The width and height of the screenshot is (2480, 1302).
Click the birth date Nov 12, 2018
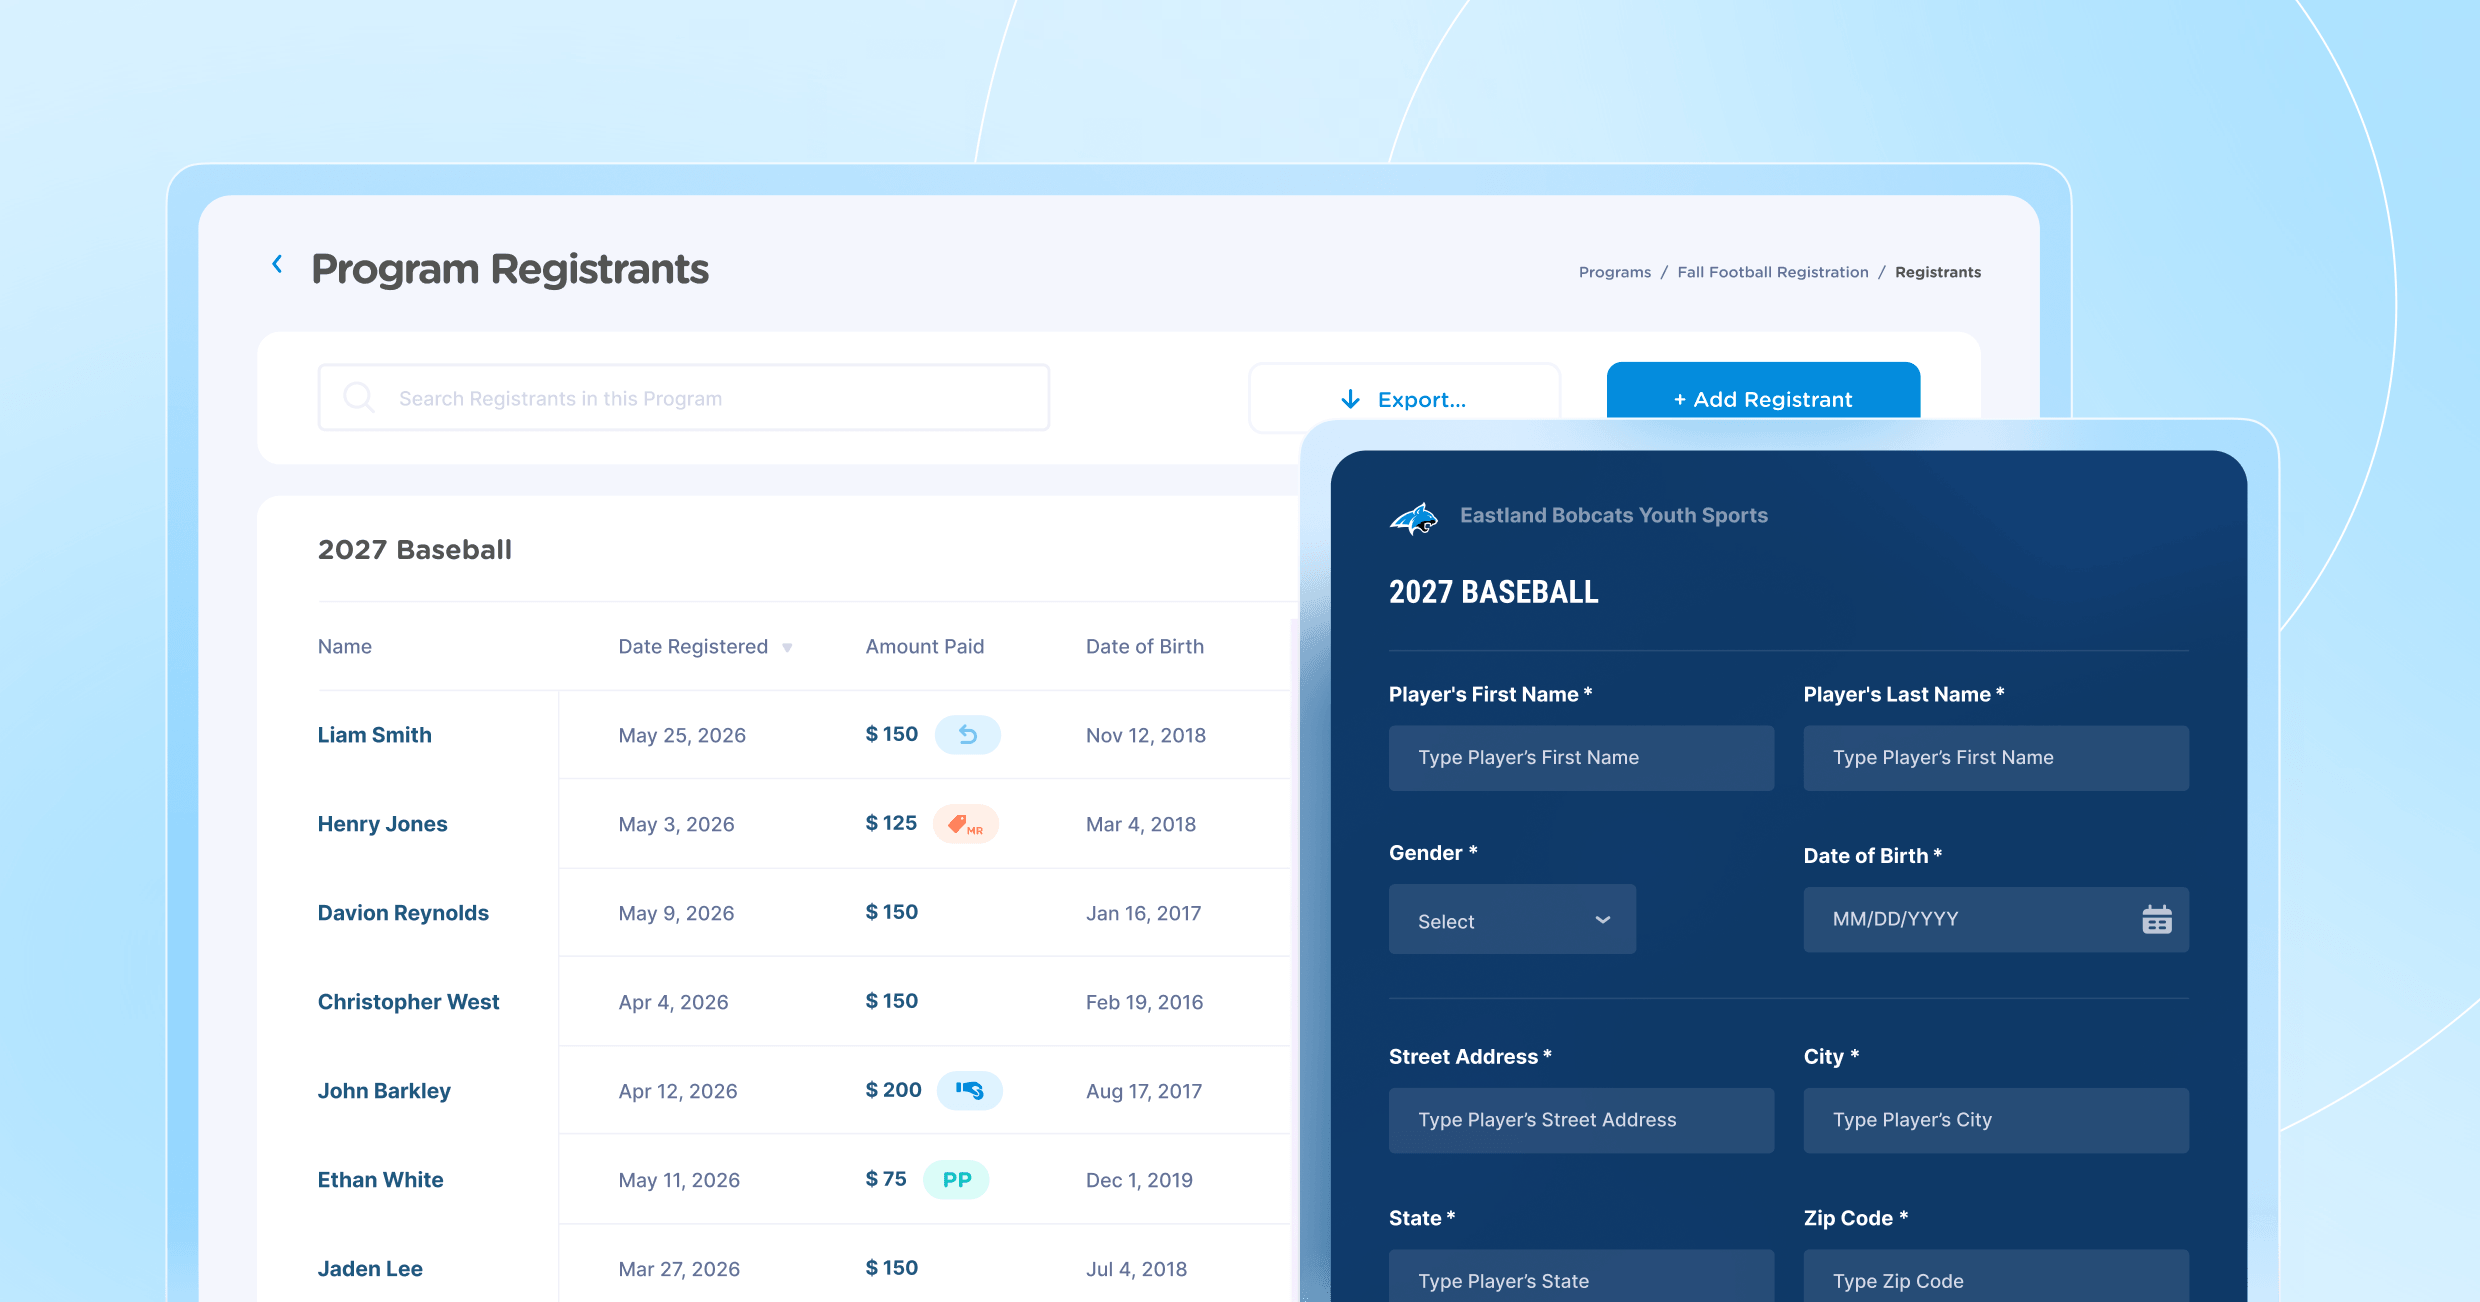pos(1146,736)
